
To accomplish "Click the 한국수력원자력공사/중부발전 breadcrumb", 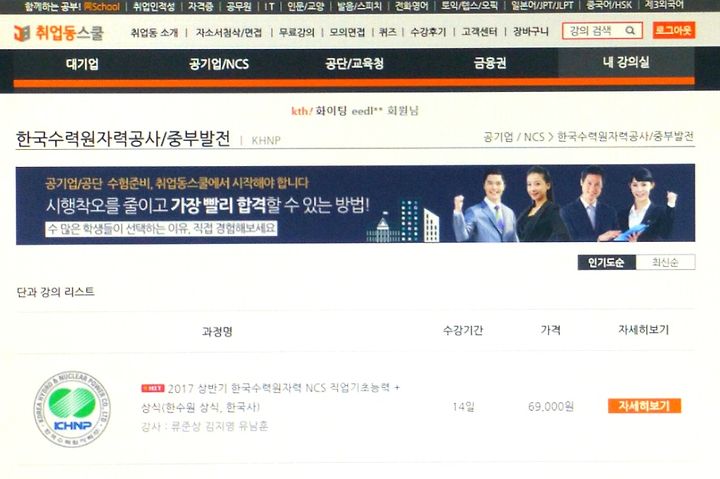I will click(625, 136).
